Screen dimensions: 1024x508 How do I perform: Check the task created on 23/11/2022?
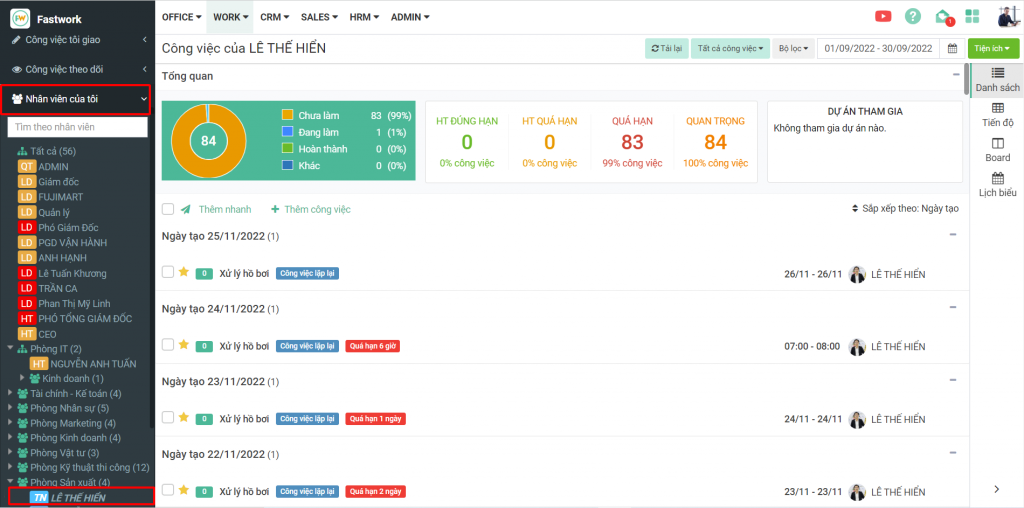coord(168,417)
